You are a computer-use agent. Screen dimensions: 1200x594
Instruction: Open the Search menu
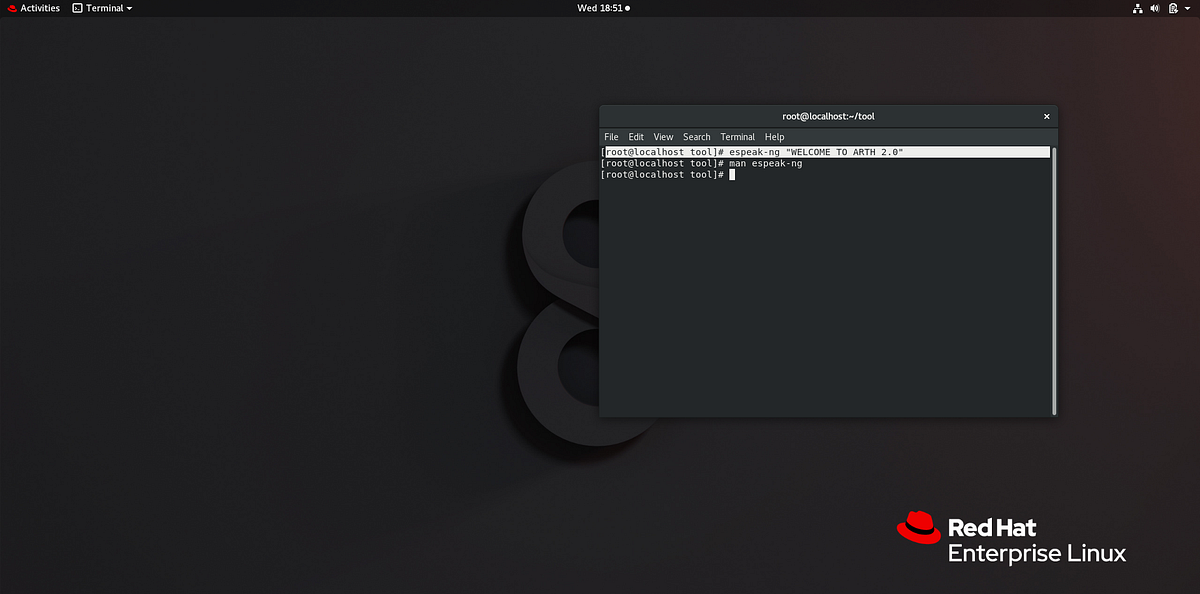point(696,136)
